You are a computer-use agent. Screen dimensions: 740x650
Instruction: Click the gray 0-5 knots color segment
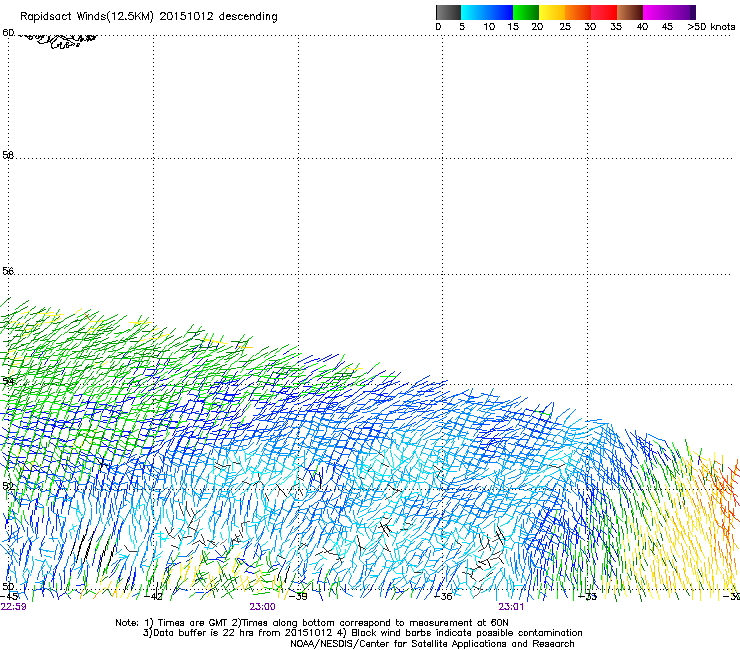click(448, 12)
